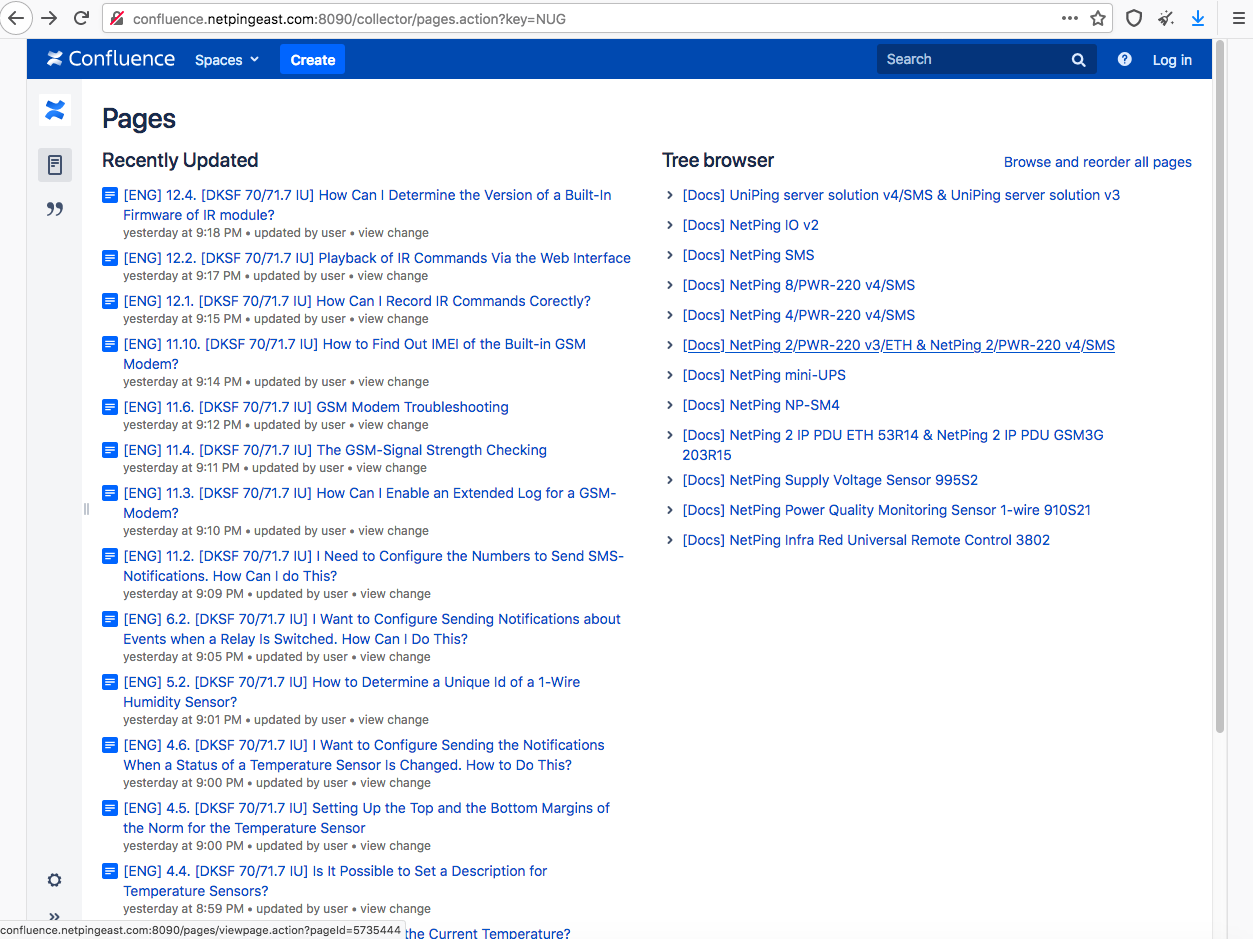This screenshot has height=939, width=1253.
Task: Click the space logo in the sidebar
Action: click(x=55, y=110)
